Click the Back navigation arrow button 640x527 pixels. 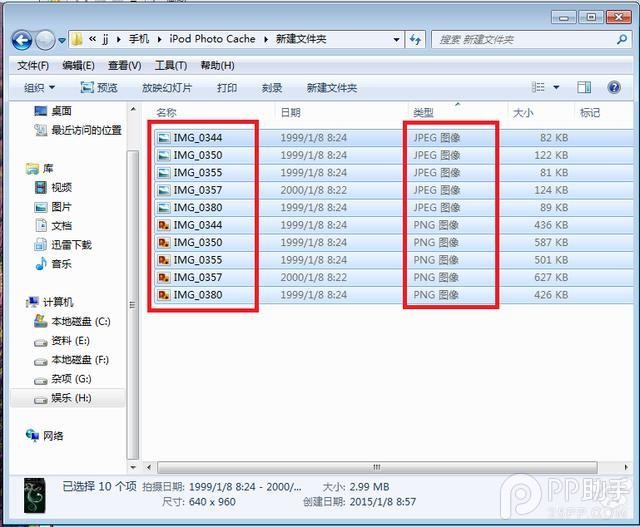click(x=22, y=40)
